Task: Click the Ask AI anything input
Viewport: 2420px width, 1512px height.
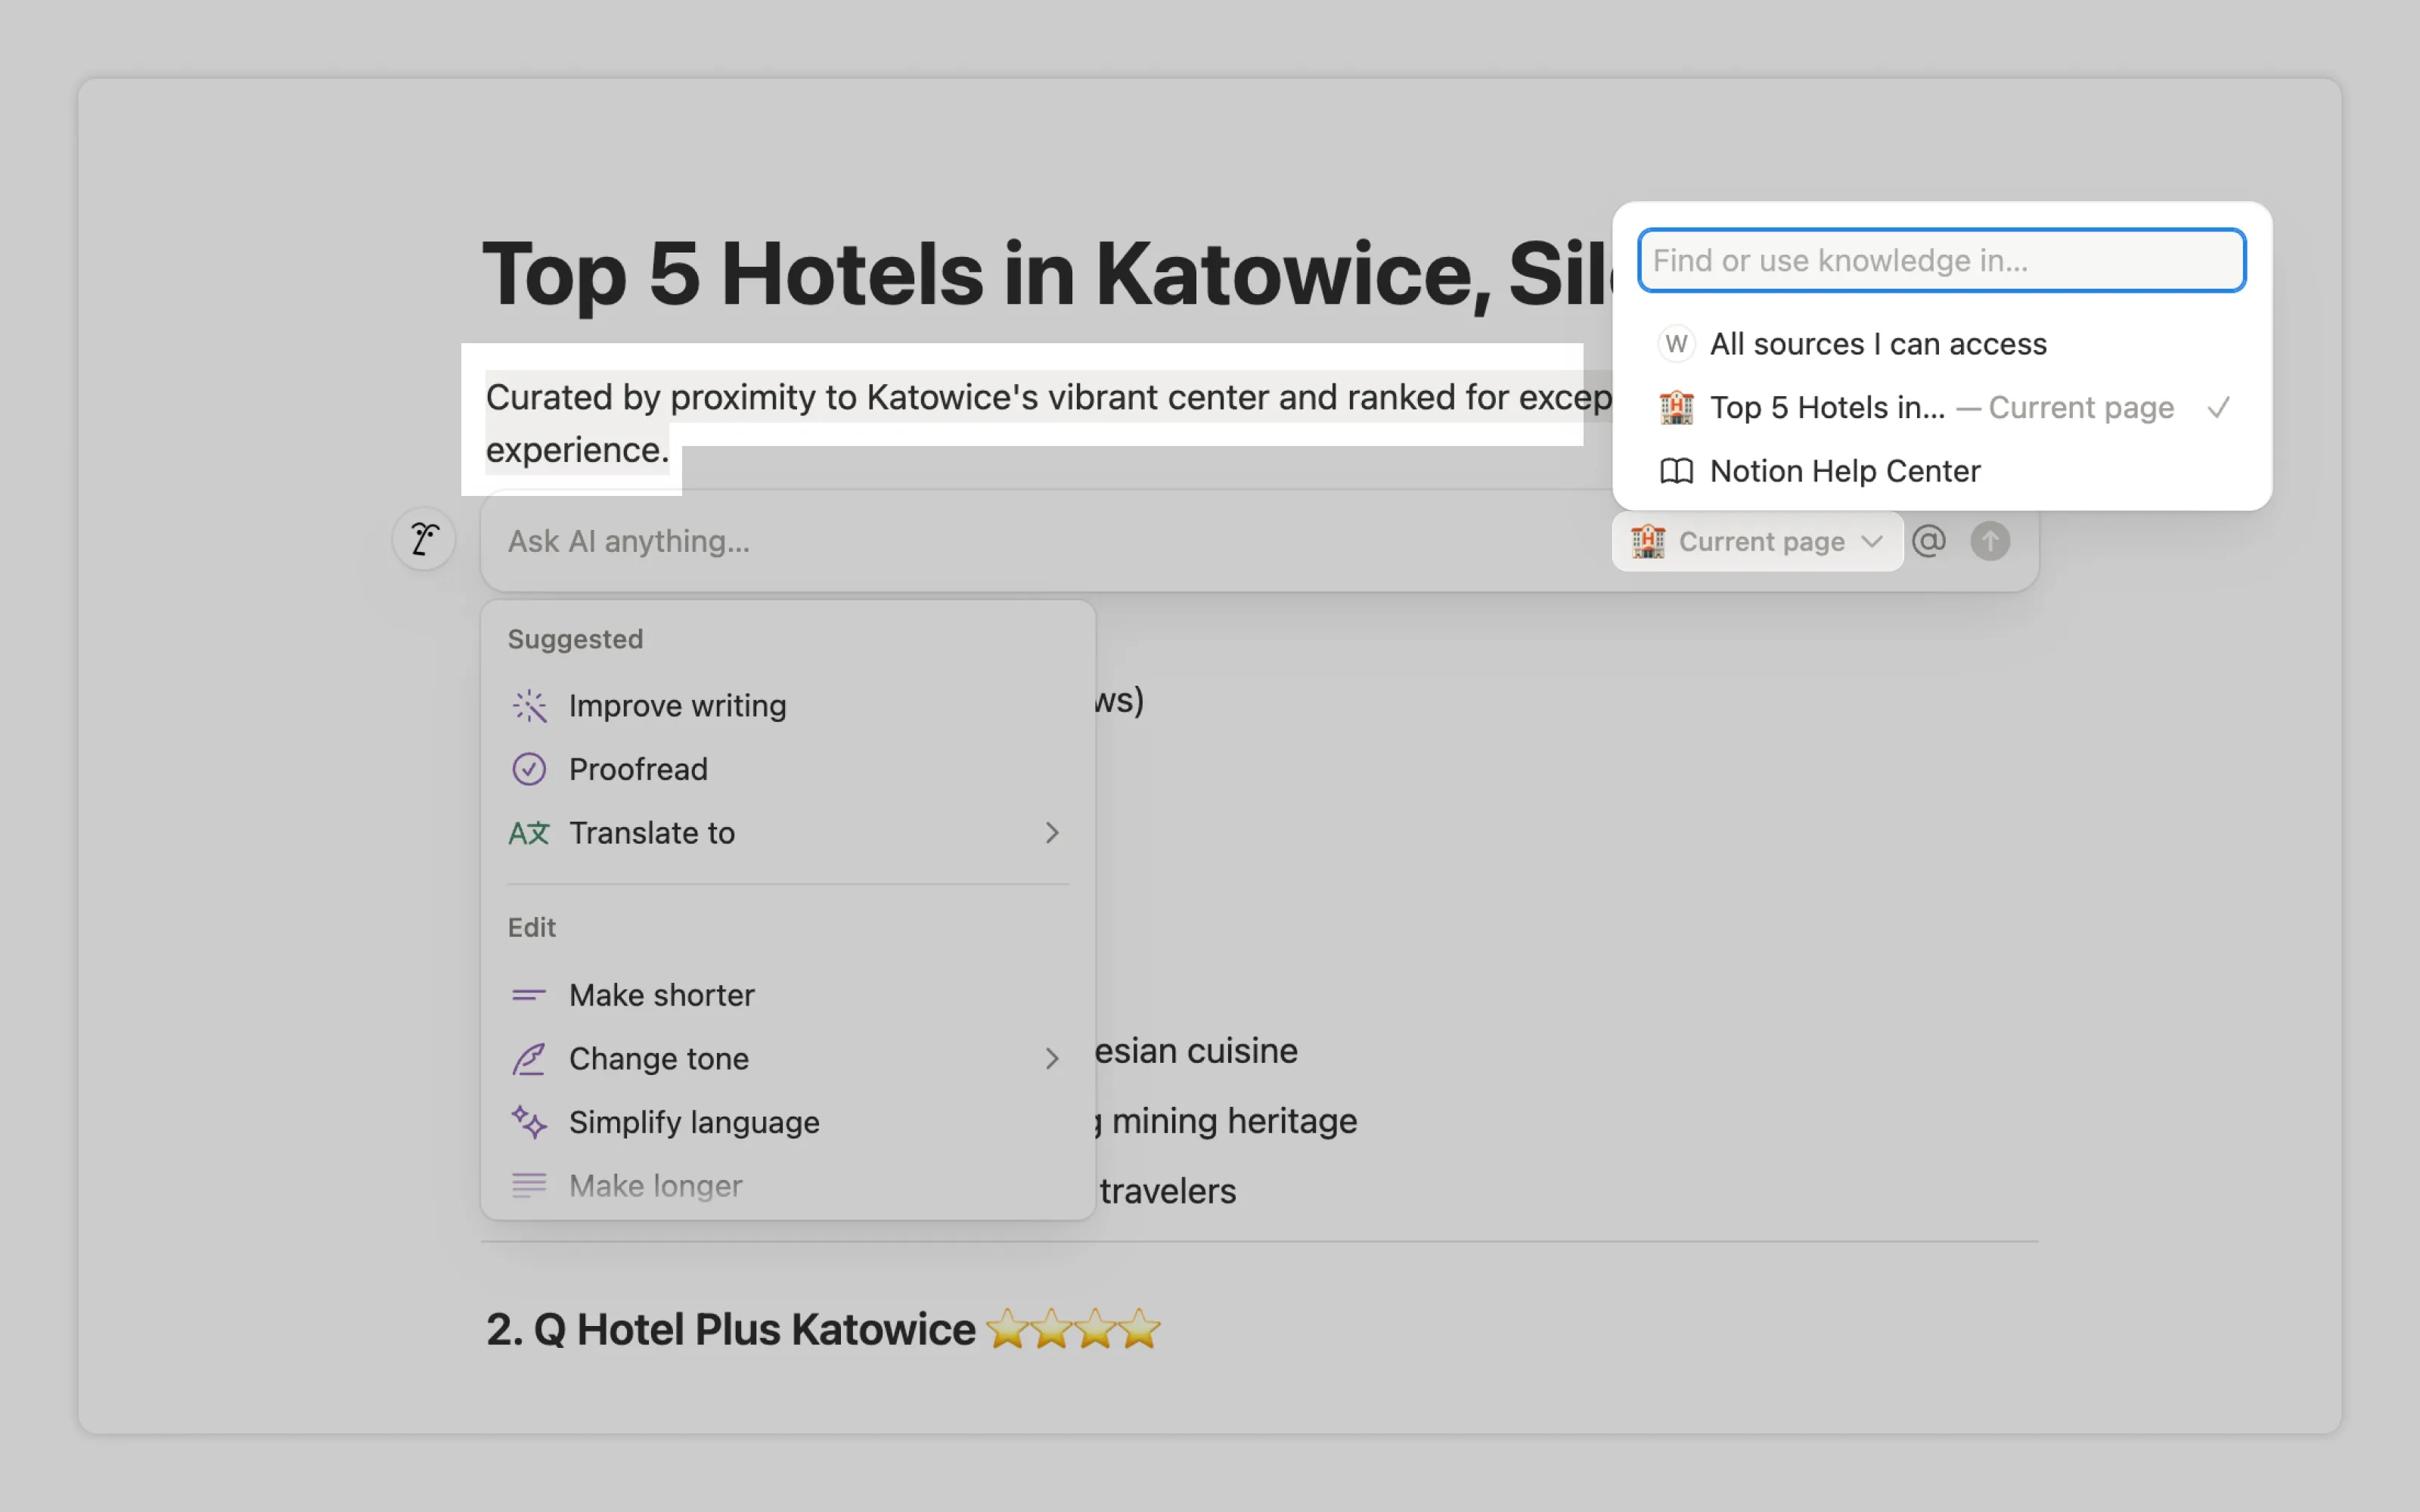Action: 1040,541
